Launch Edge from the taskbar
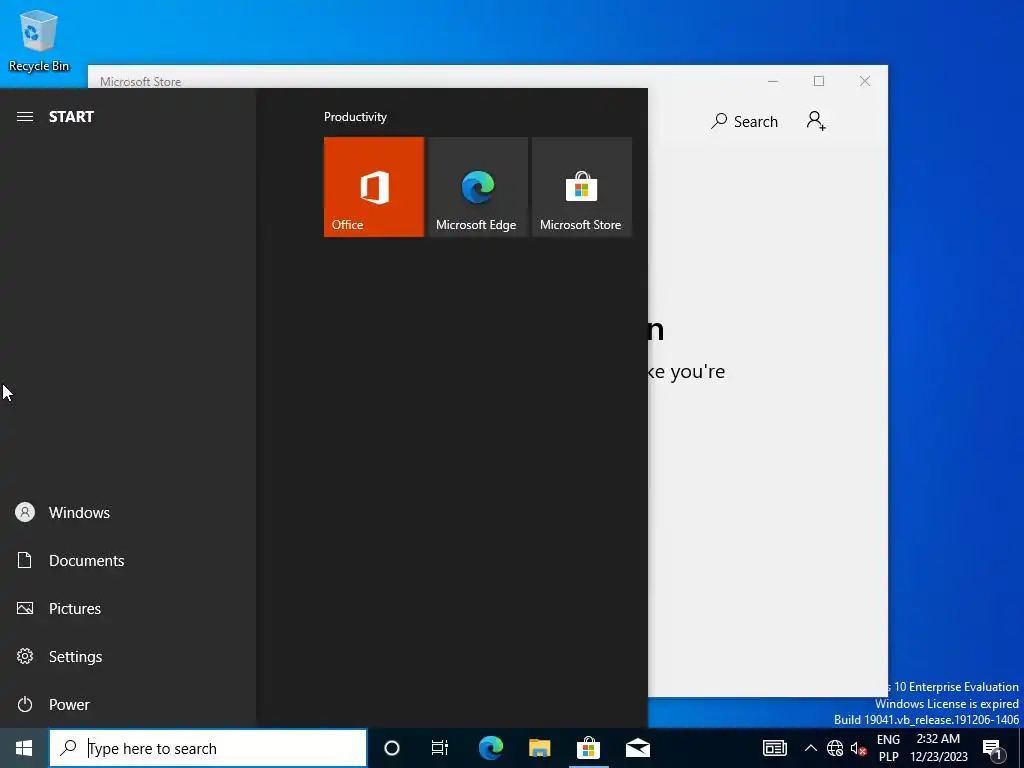The image size is (1024, 768). pyautogui.click(x=491, y=748)
